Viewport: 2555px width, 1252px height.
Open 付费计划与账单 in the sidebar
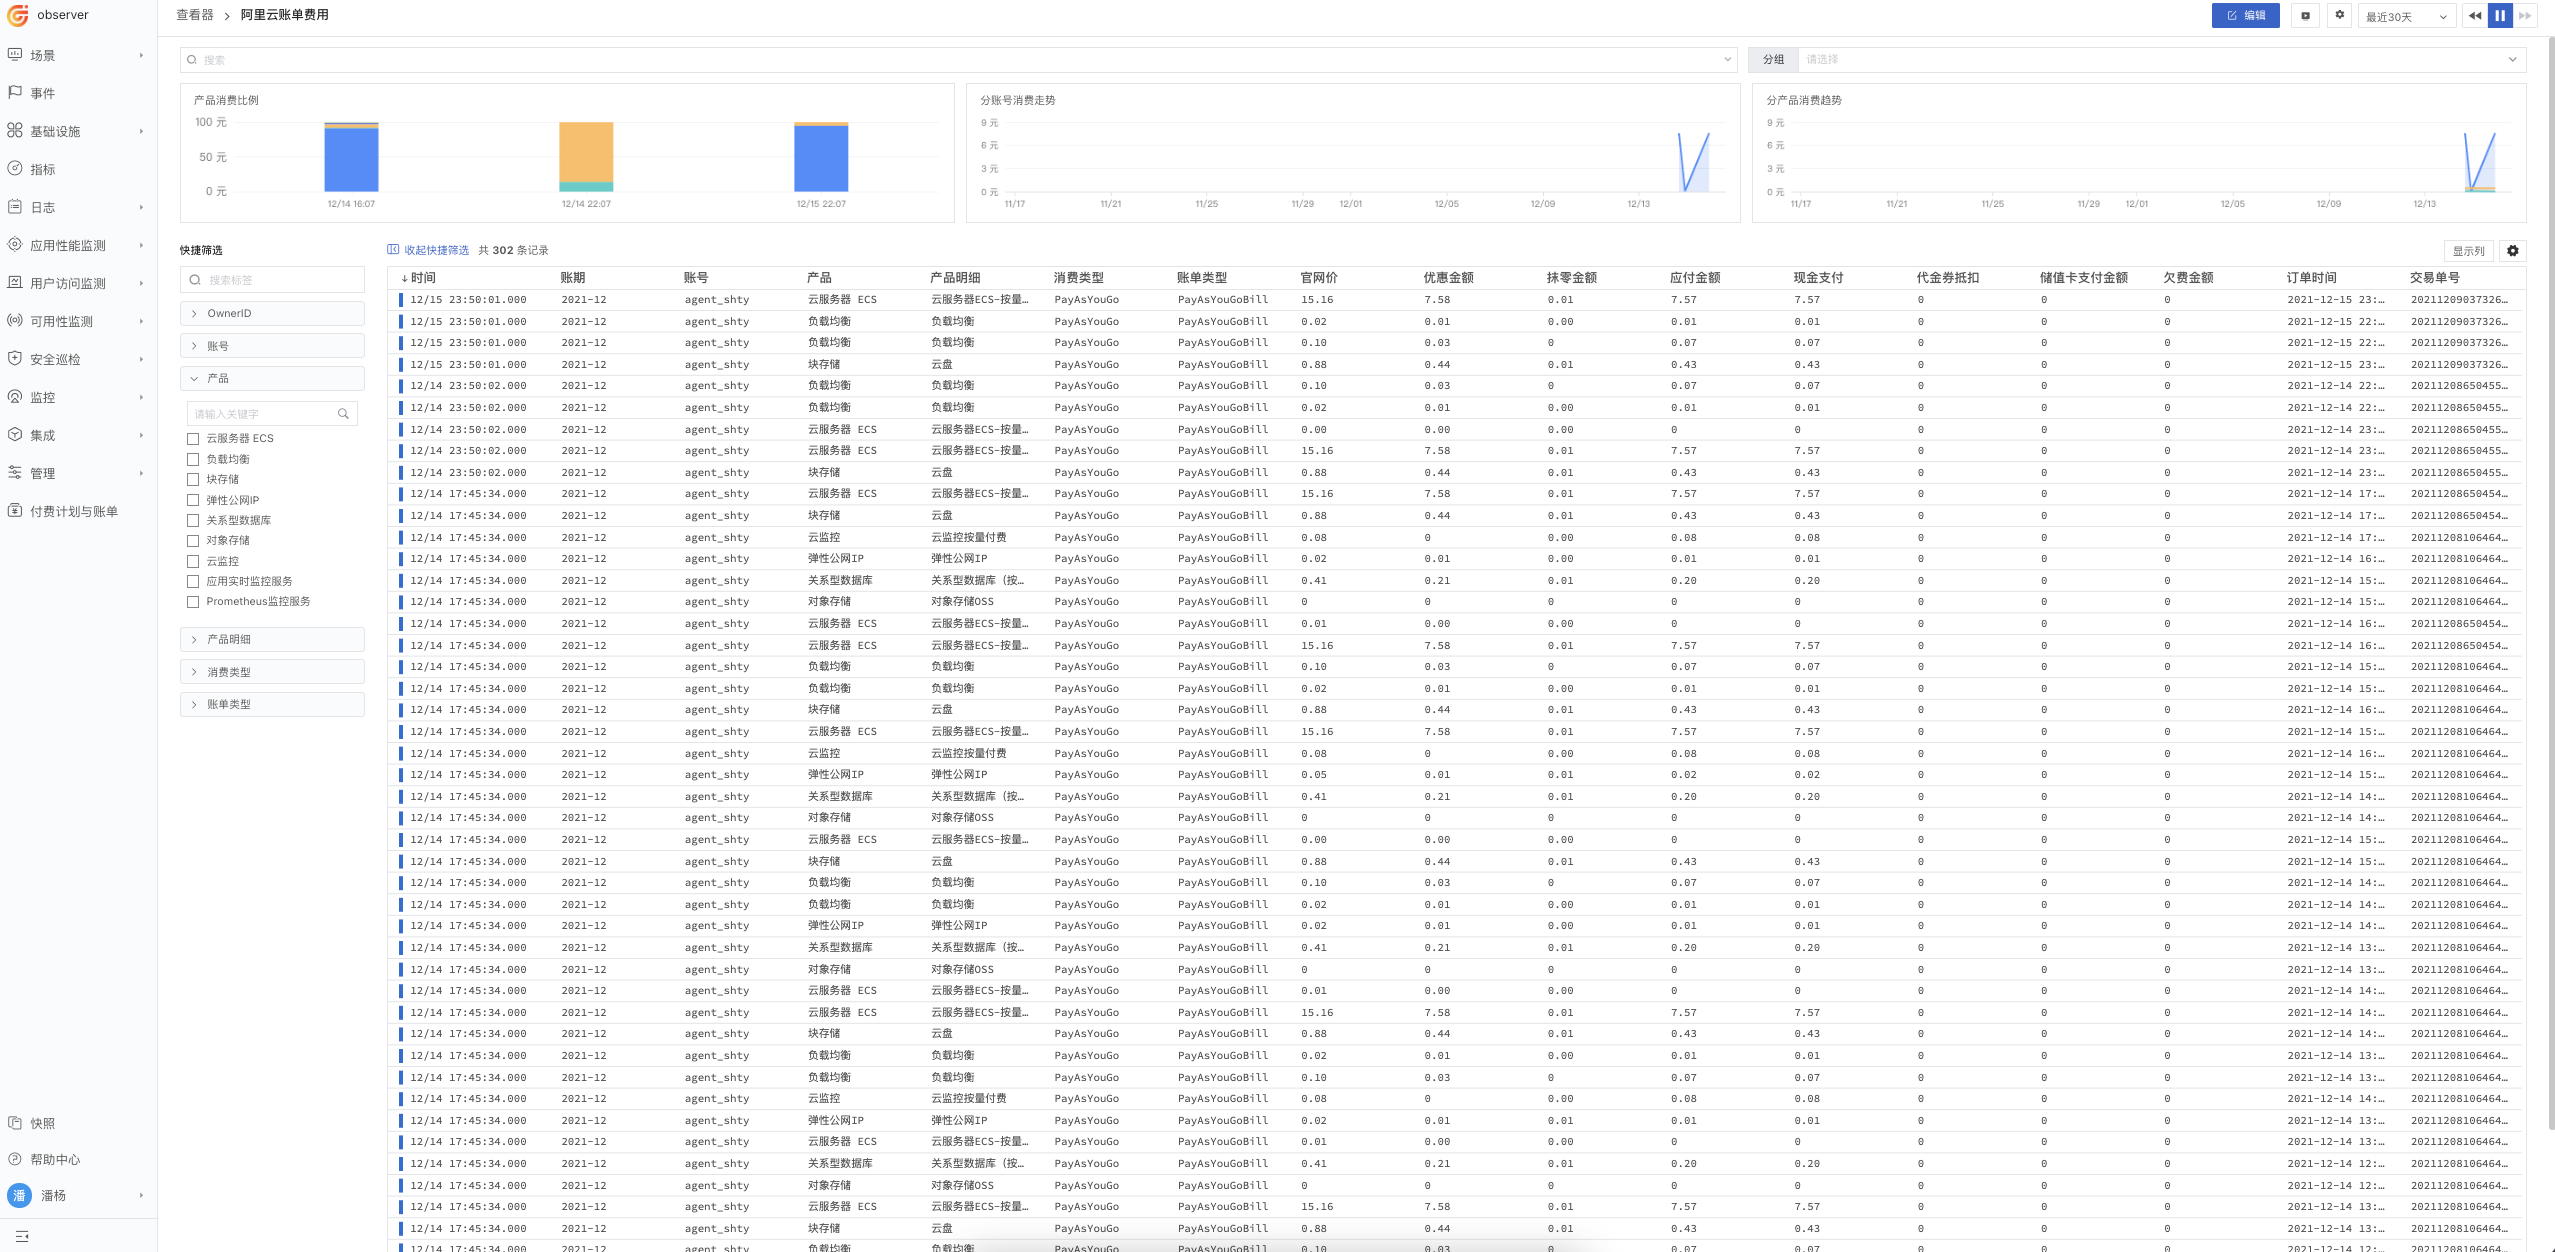click(73, 511)
